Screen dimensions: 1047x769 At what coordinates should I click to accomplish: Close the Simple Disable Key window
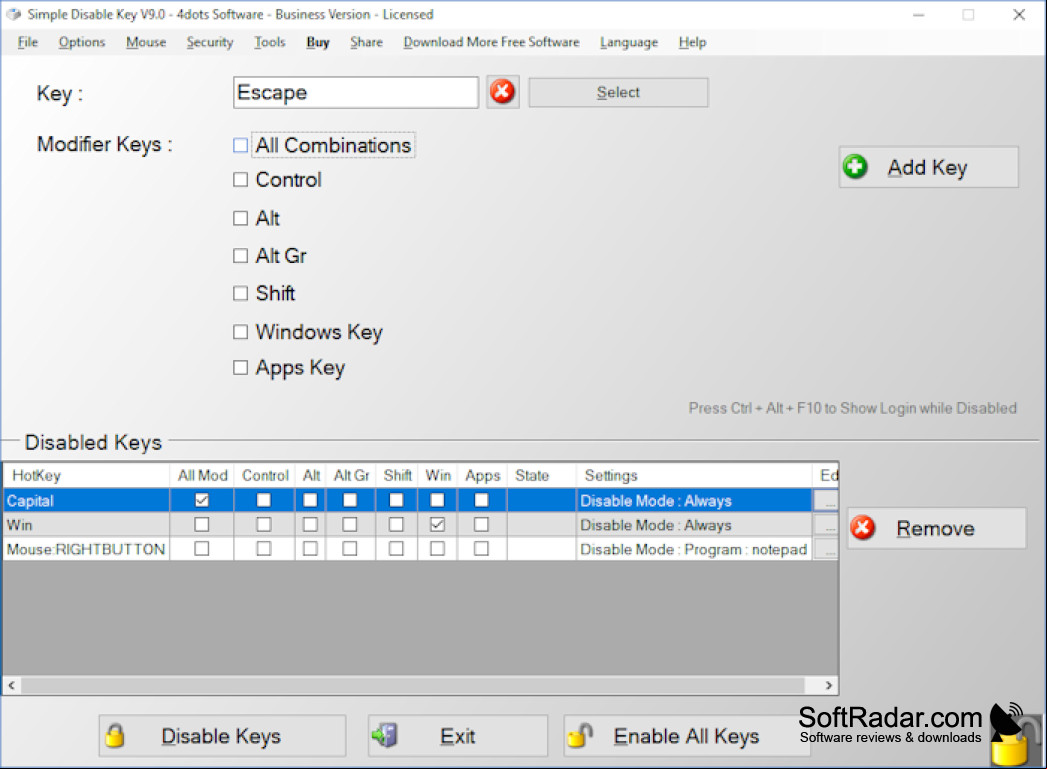(1019, 15)
